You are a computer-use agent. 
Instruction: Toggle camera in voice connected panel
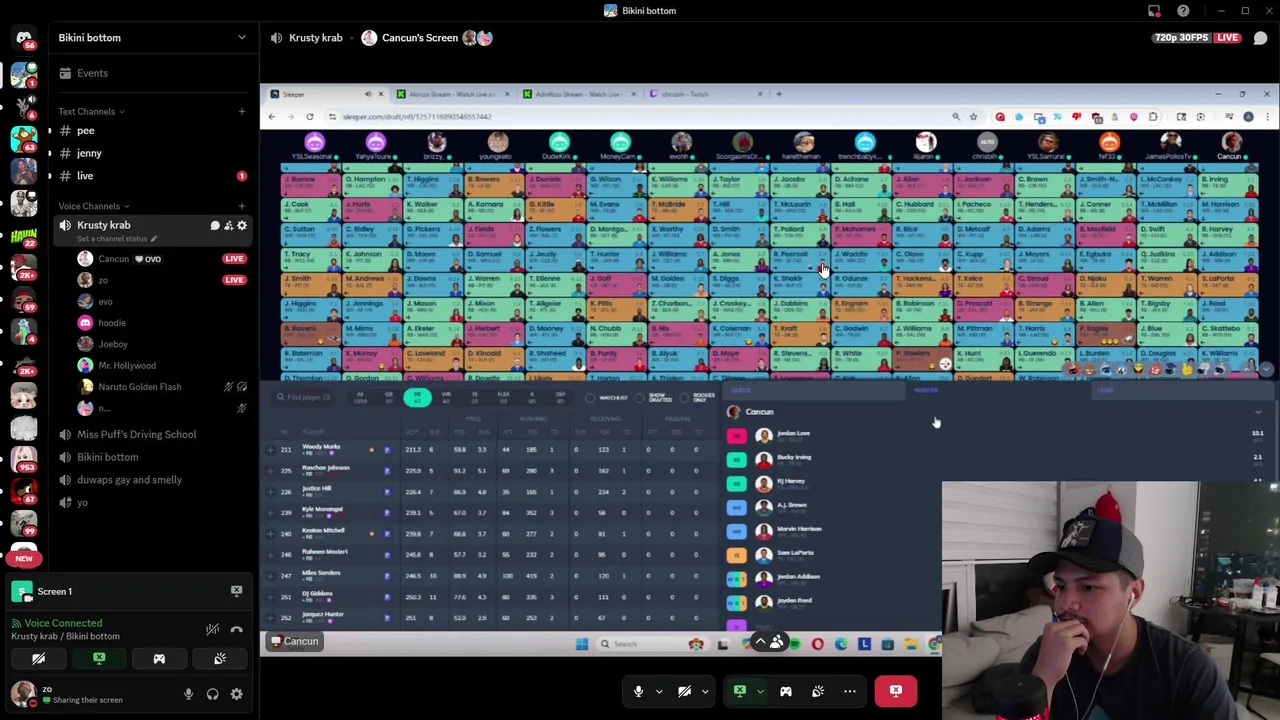[x=38, y=659]
